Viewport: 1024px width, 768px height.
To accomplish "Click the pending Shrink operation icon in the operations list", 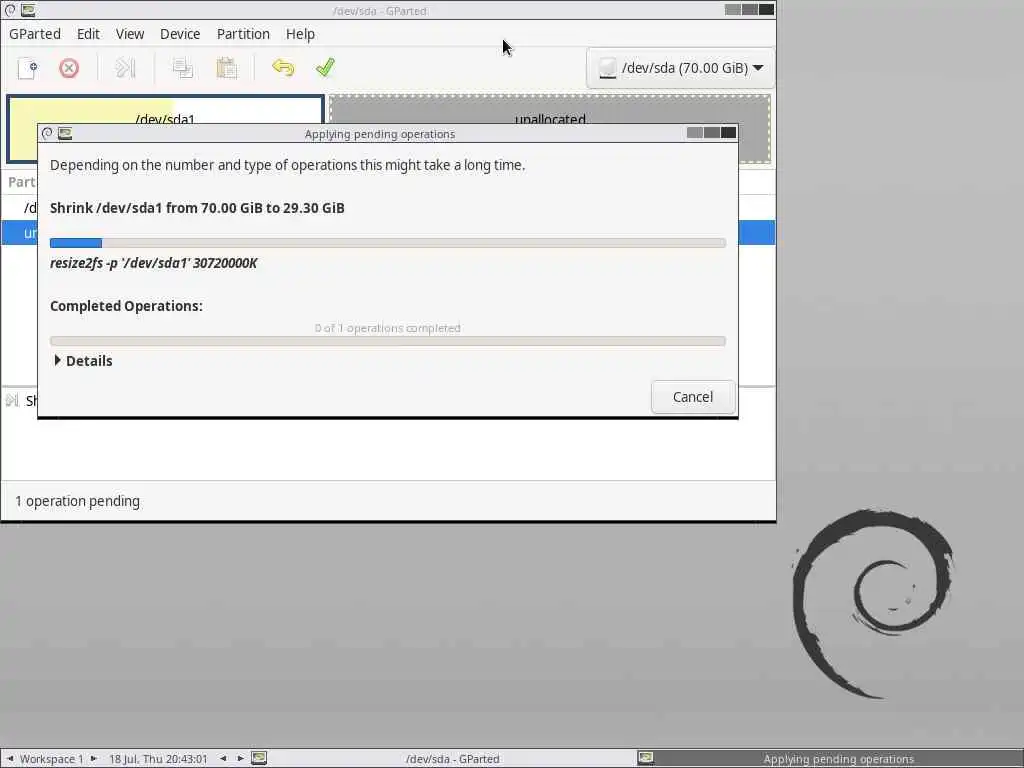I will [12, 400].
